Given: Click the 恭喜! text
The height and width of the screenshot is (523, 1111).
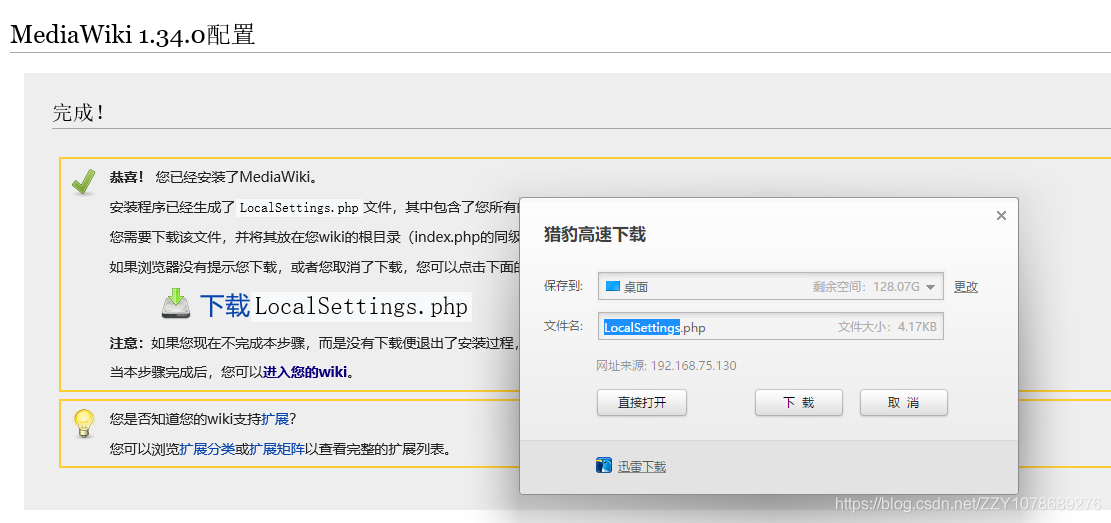Looking at the screenshot, I should (127, 176).
